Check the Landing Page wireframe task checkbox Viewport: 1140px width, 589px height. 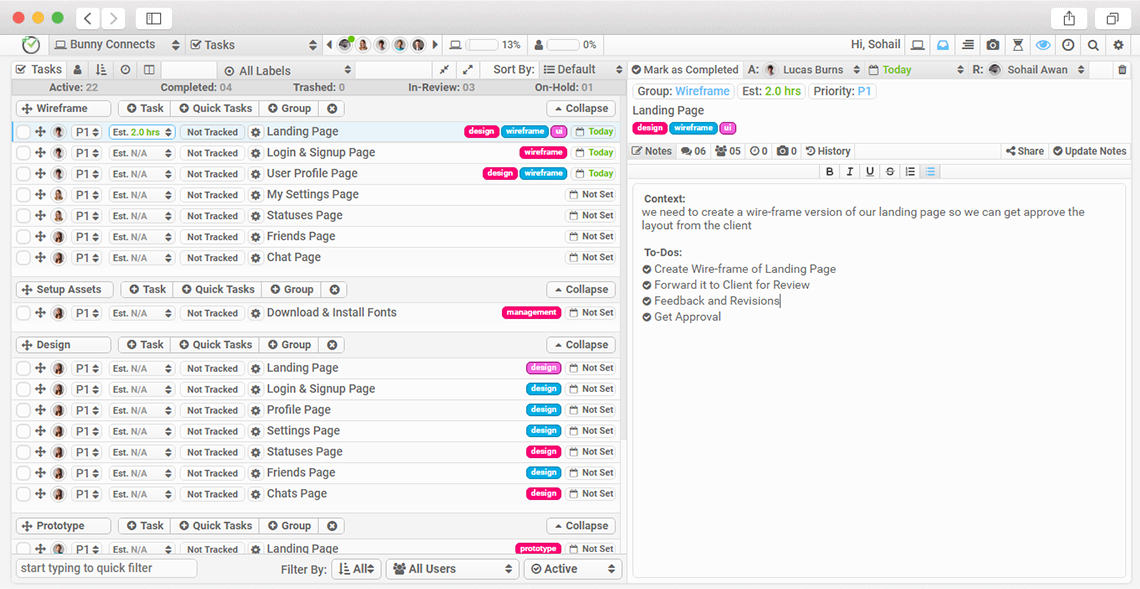coord(24,132)
